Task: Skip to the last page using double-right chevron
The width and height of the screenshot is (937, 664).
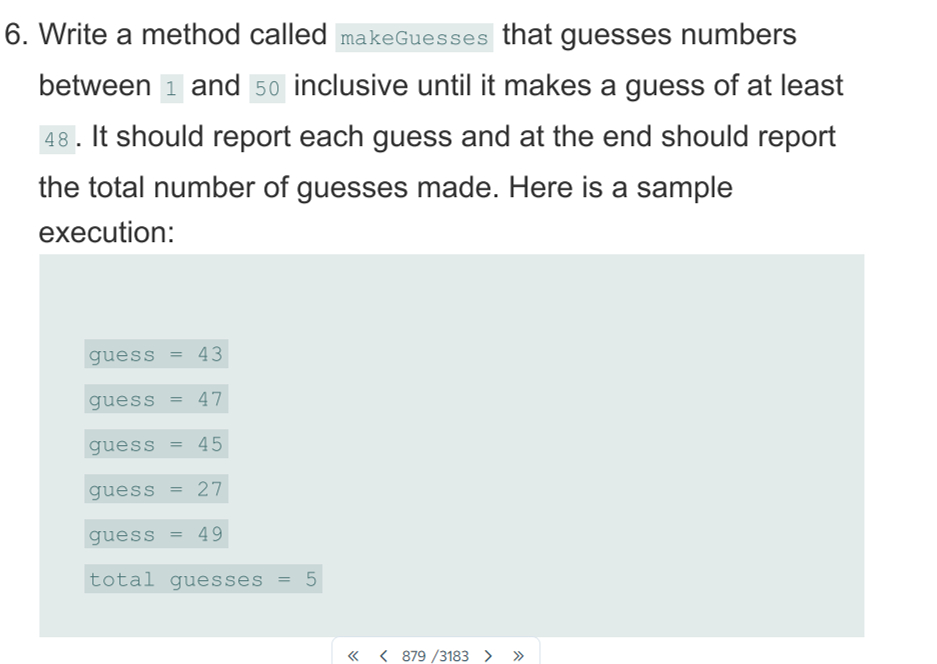Action: click(x=520, y=655)
